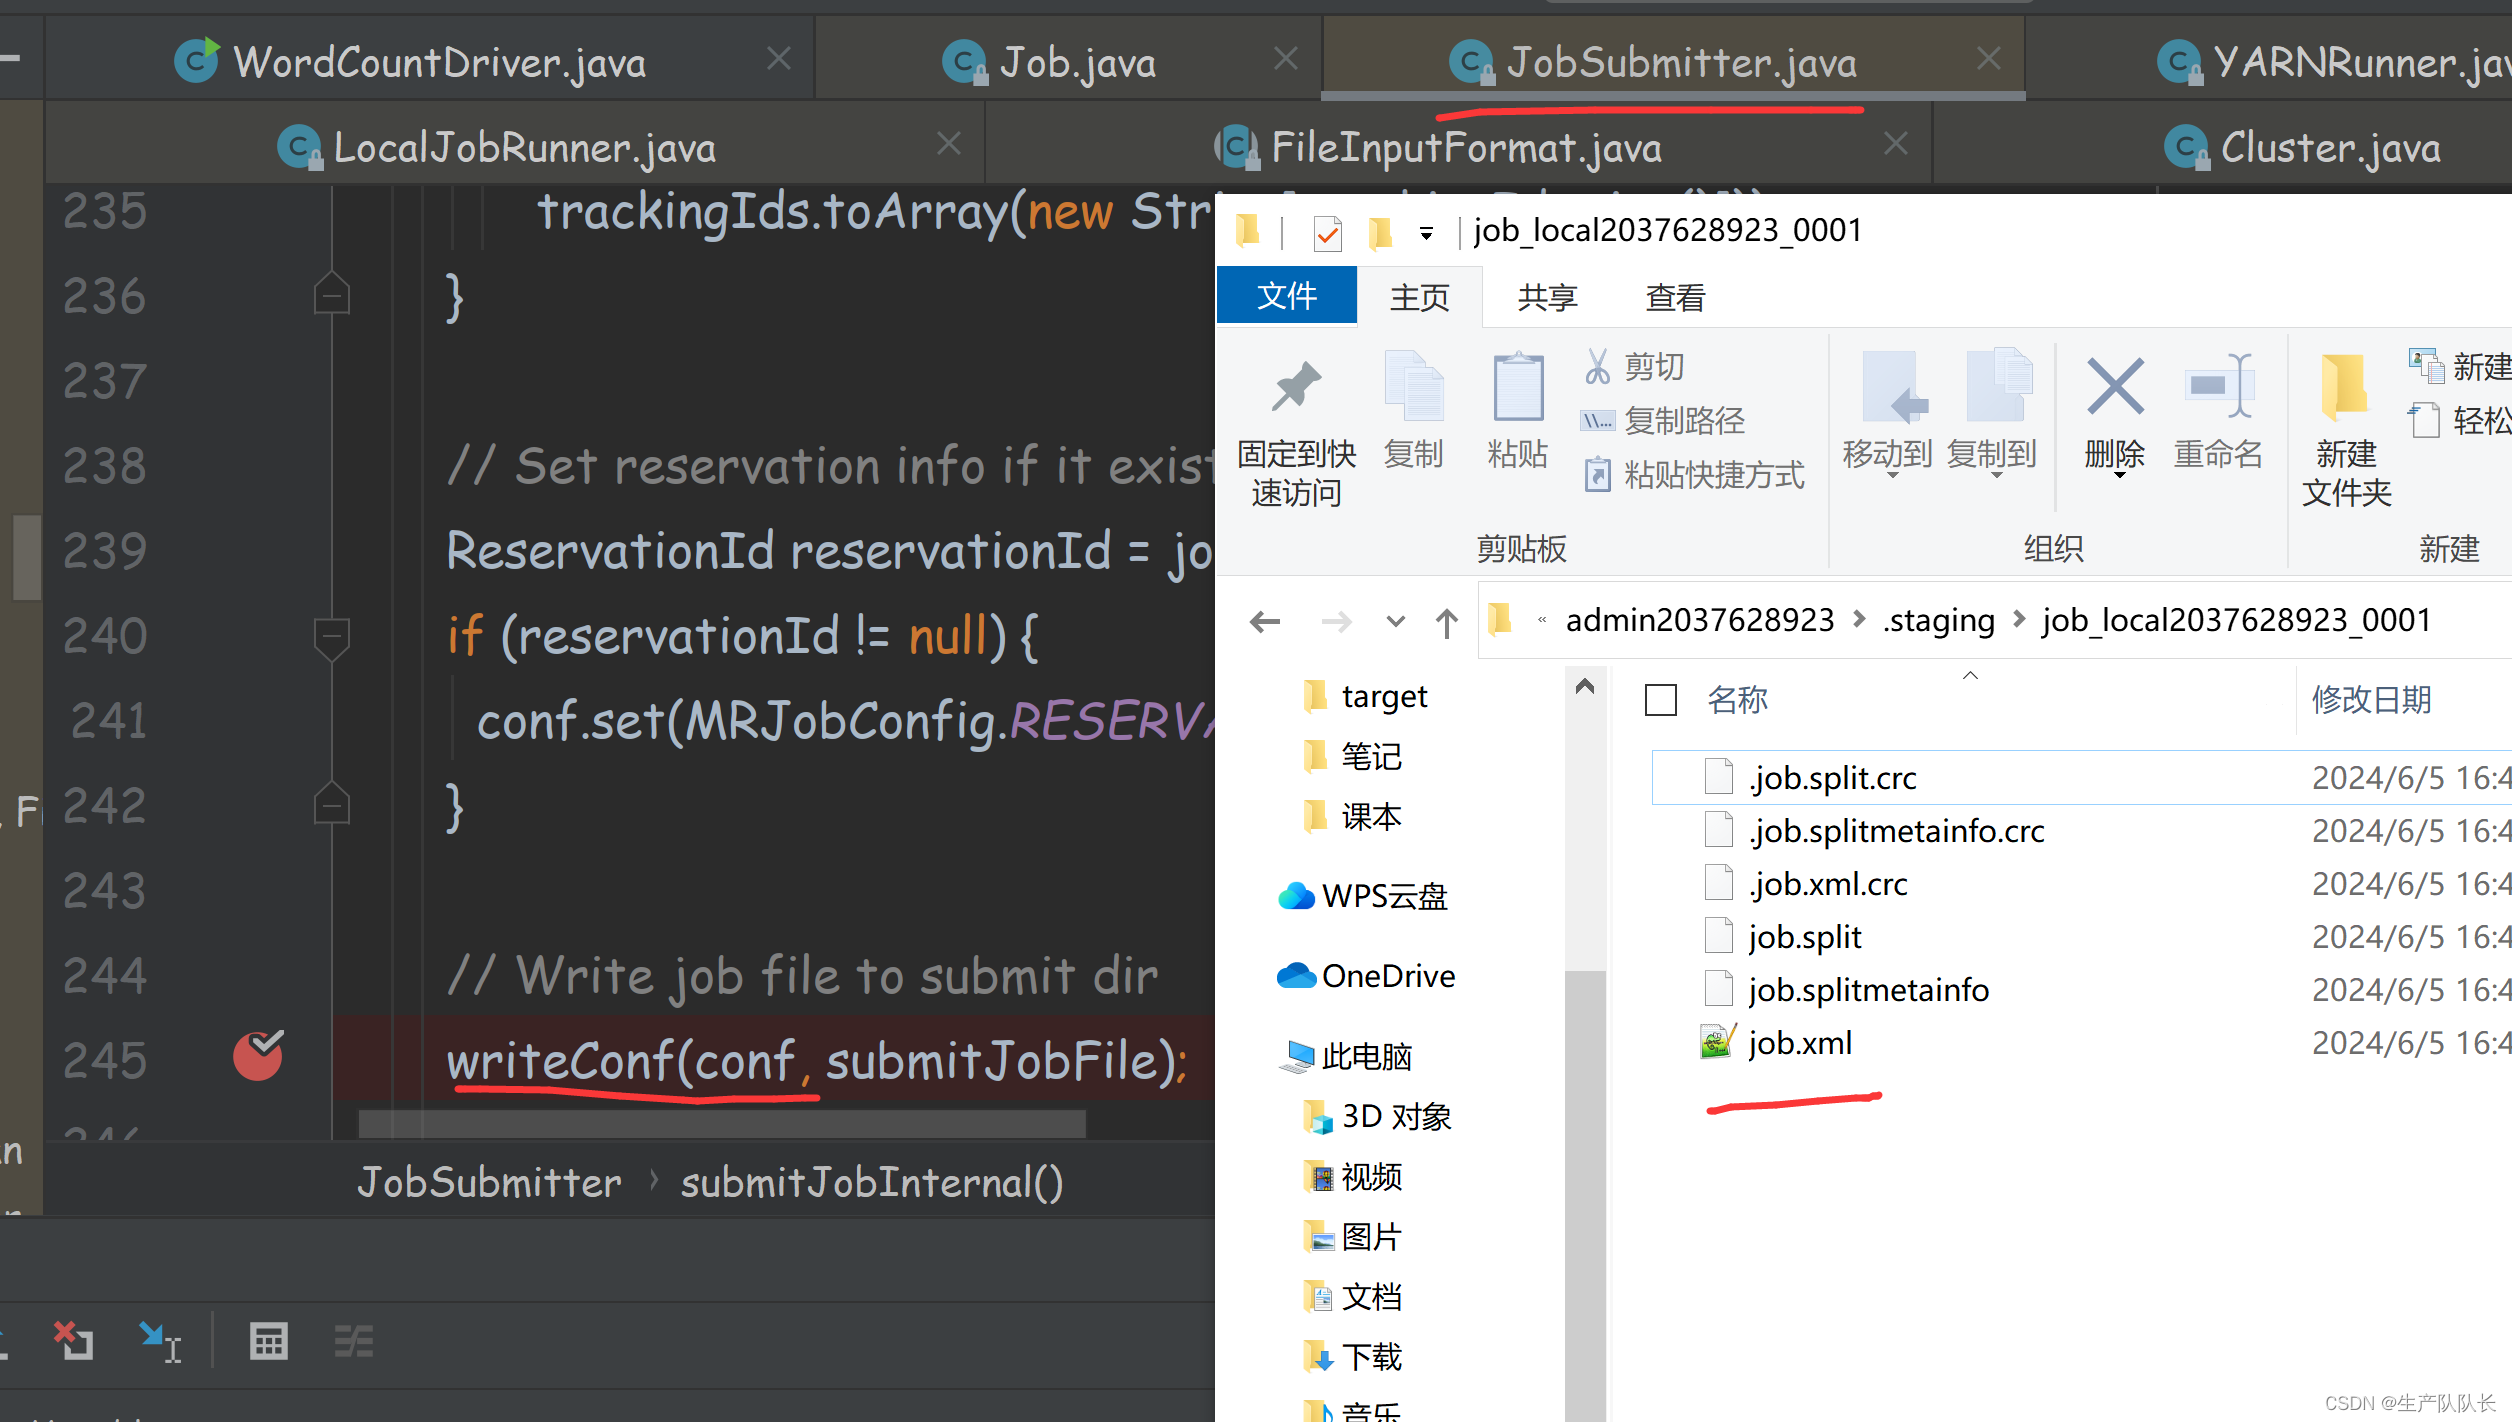Click the 剪切 scissors button

1634,367
